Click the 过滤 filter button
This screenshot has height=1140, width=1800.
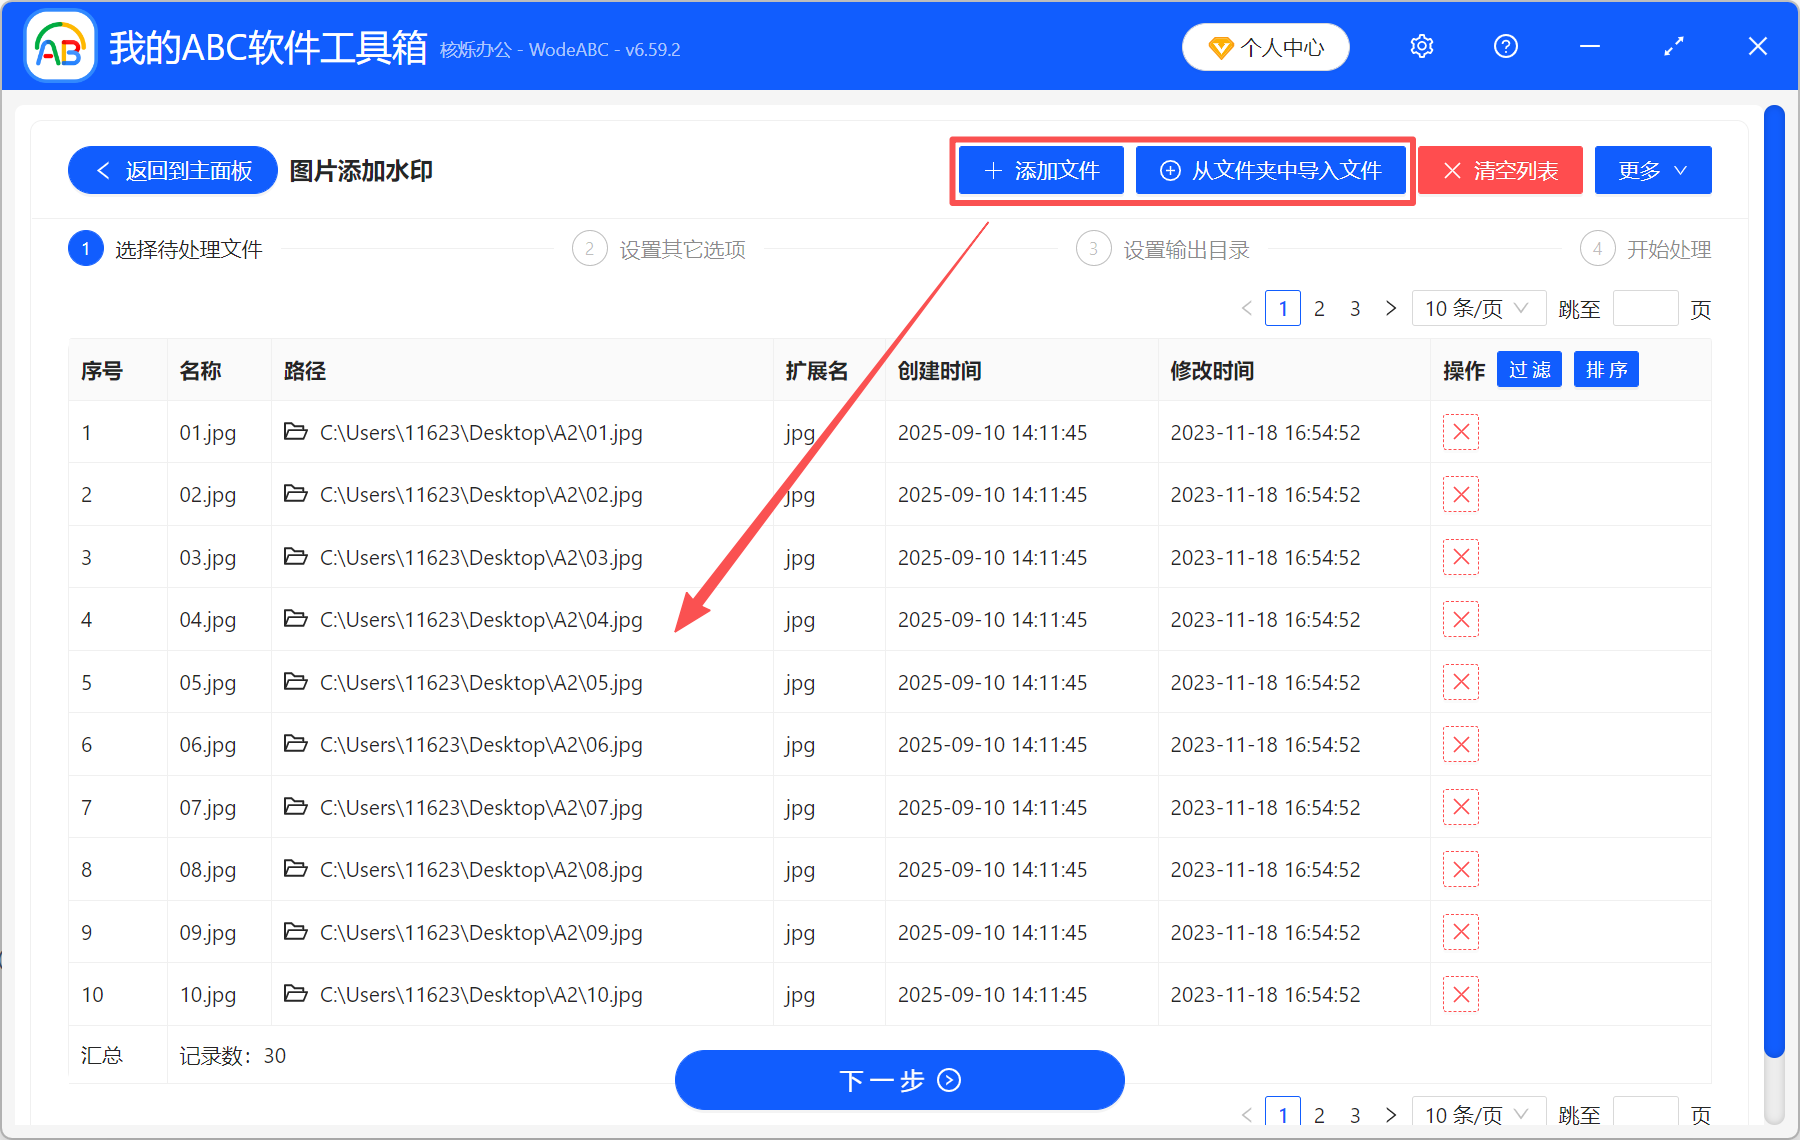click(x=1529, y=370)
